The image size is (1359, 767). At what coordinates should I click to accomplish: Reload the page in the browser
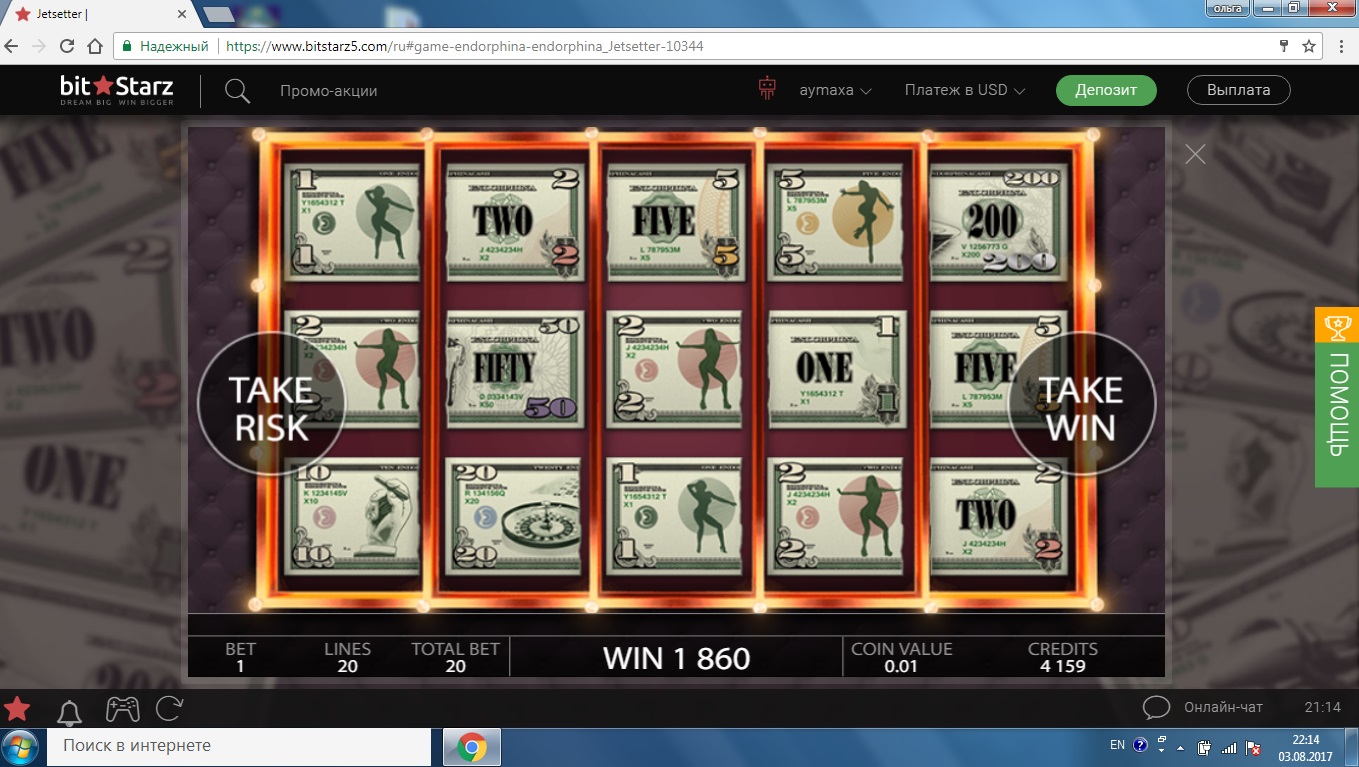click(67, 46)
